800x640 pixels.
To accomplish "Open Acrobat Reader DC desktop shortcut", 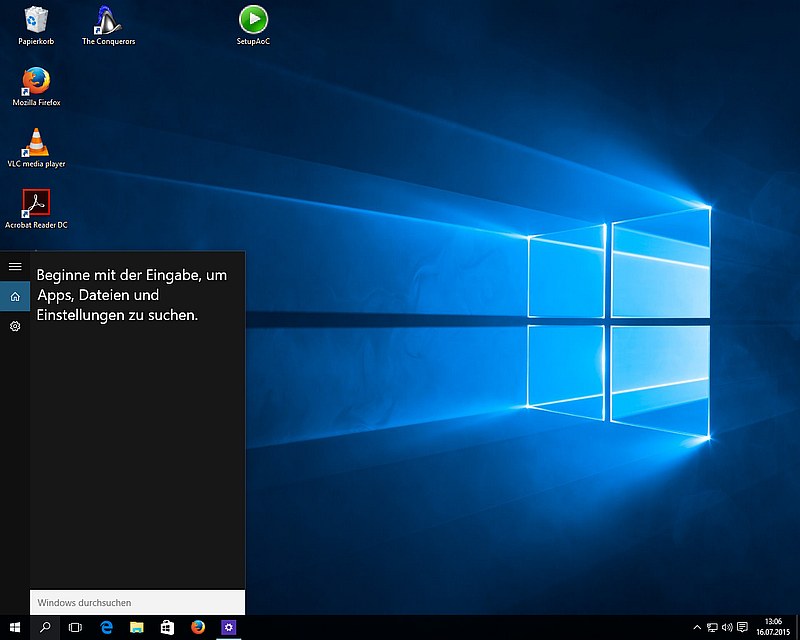I will pos(37,204).
